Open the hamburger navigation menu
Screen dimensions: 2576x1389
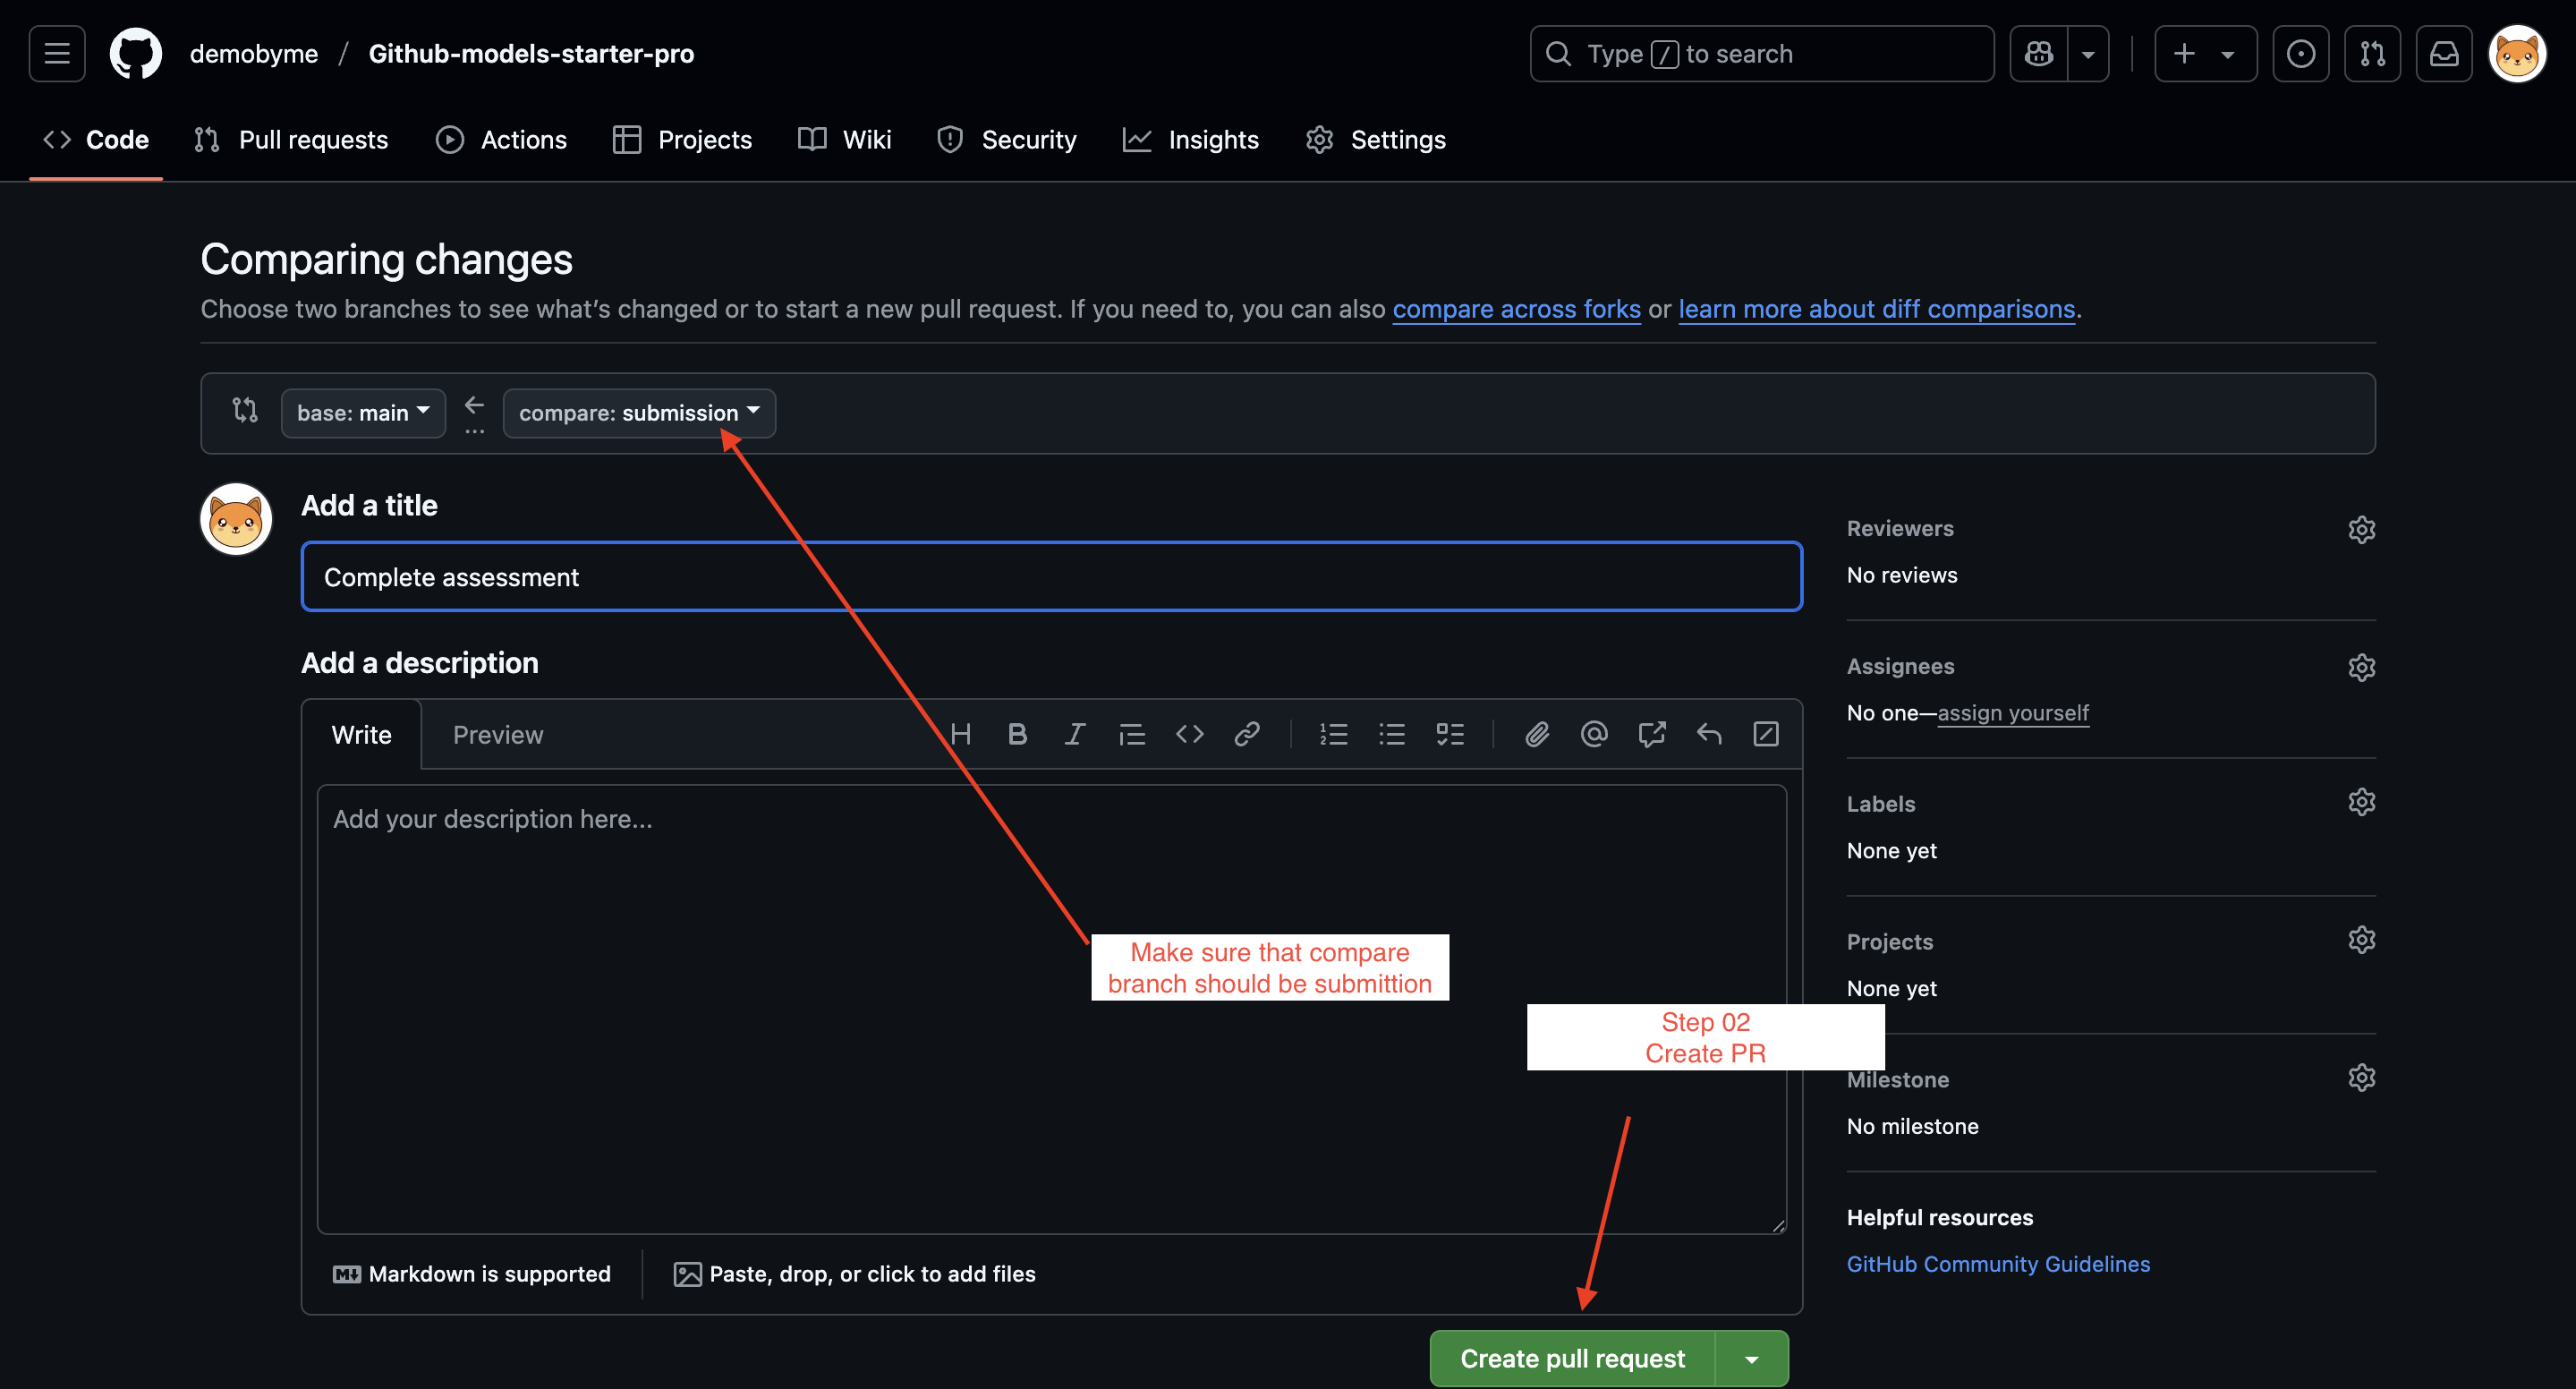click(57, 53)
